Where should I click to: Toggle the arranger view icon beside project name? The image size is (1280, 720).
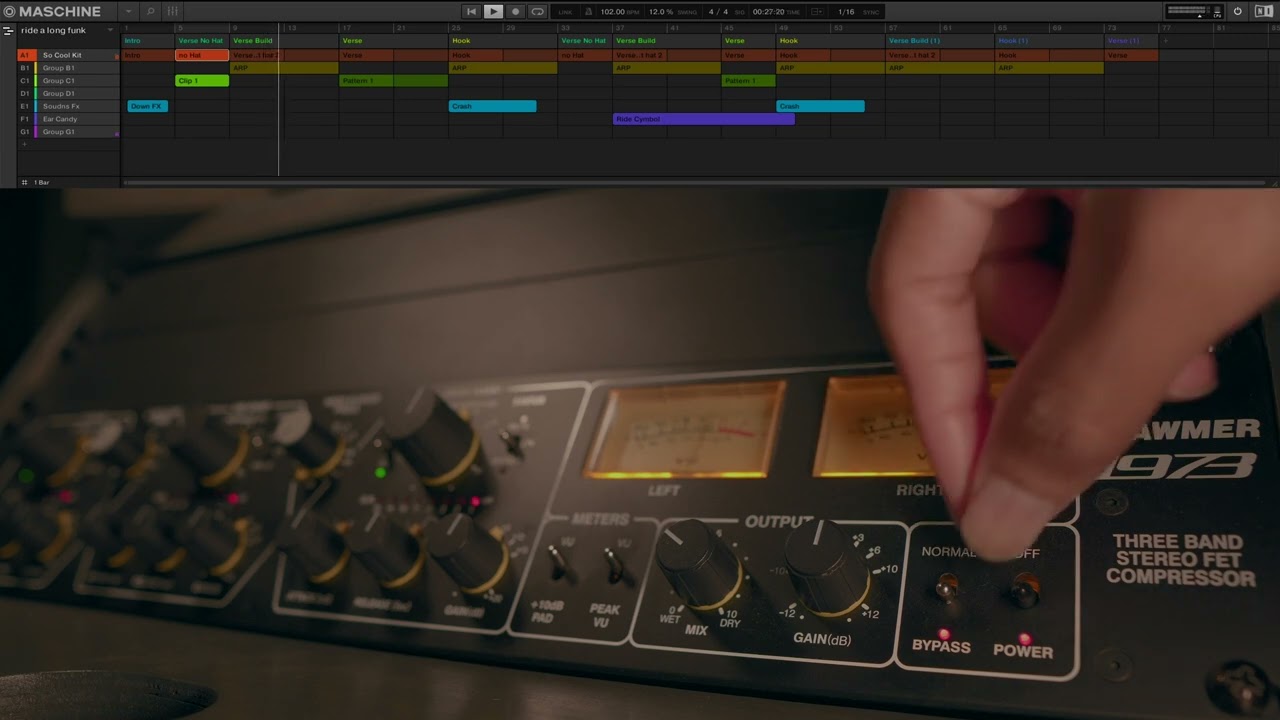pyautogui.click(x=8, y=30)
